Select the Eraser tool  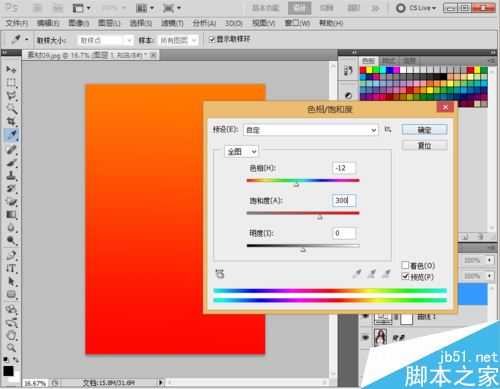11,201
